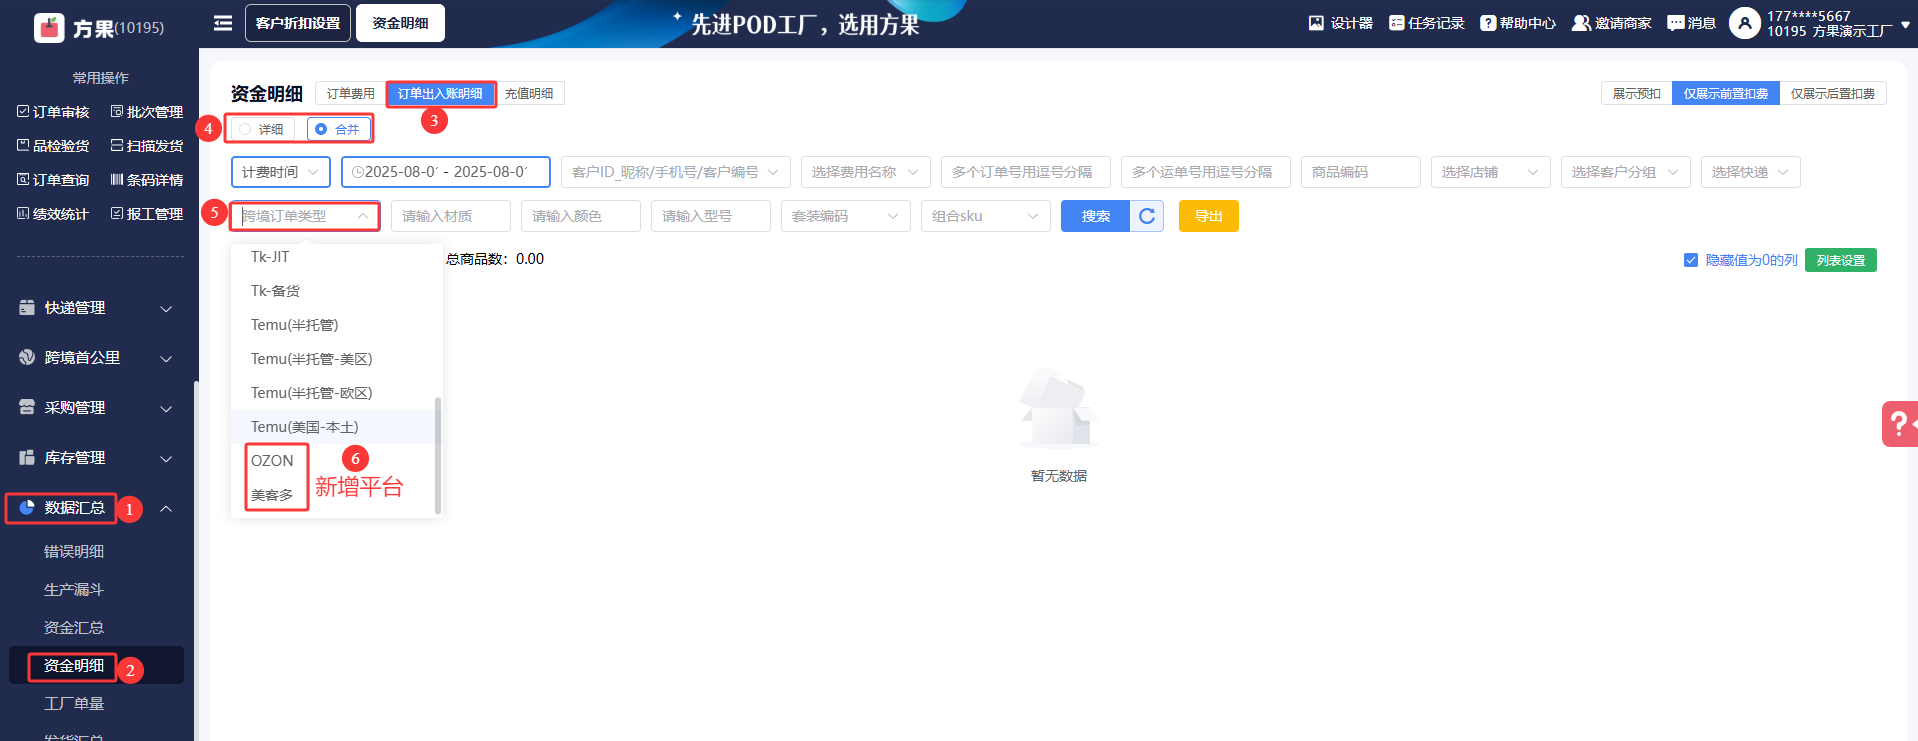Click the refresh icon beside 搜索

[1147, 216]
